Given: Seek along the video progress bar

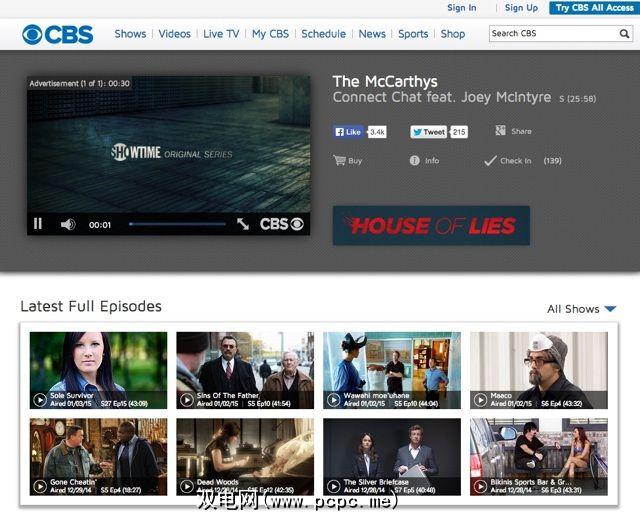Looking at the screenshot, I should (178, 224).
